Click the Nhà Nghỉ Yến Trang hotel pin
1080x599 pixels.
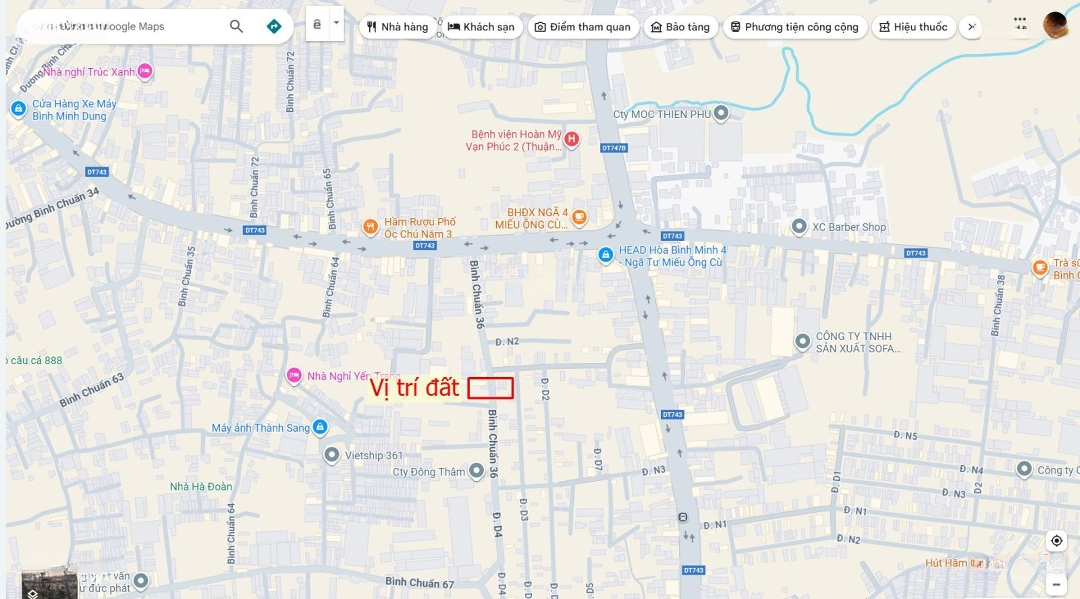[293, 376]
